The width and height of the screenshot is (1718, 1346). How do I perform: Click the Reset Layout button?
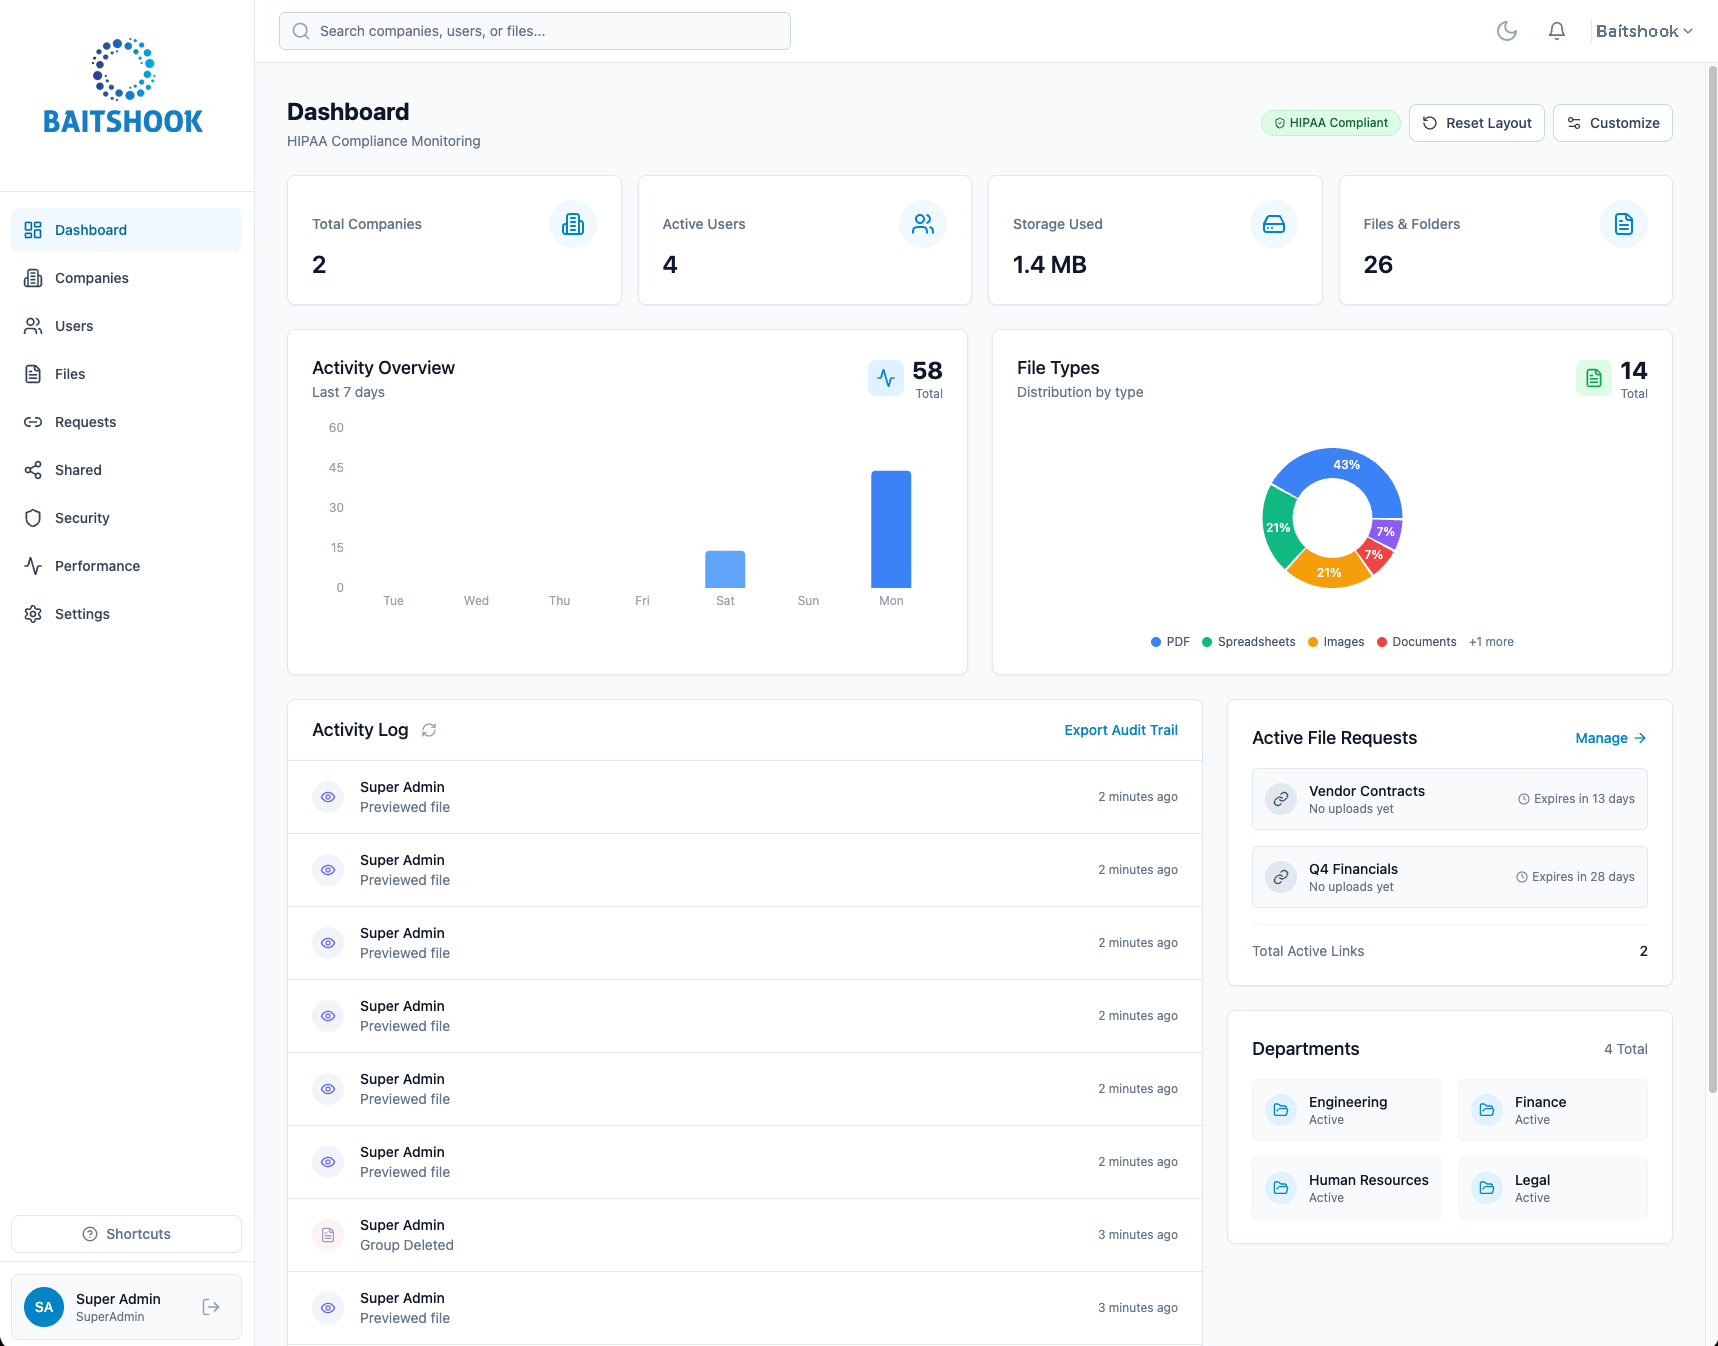tap(1476, 123)
